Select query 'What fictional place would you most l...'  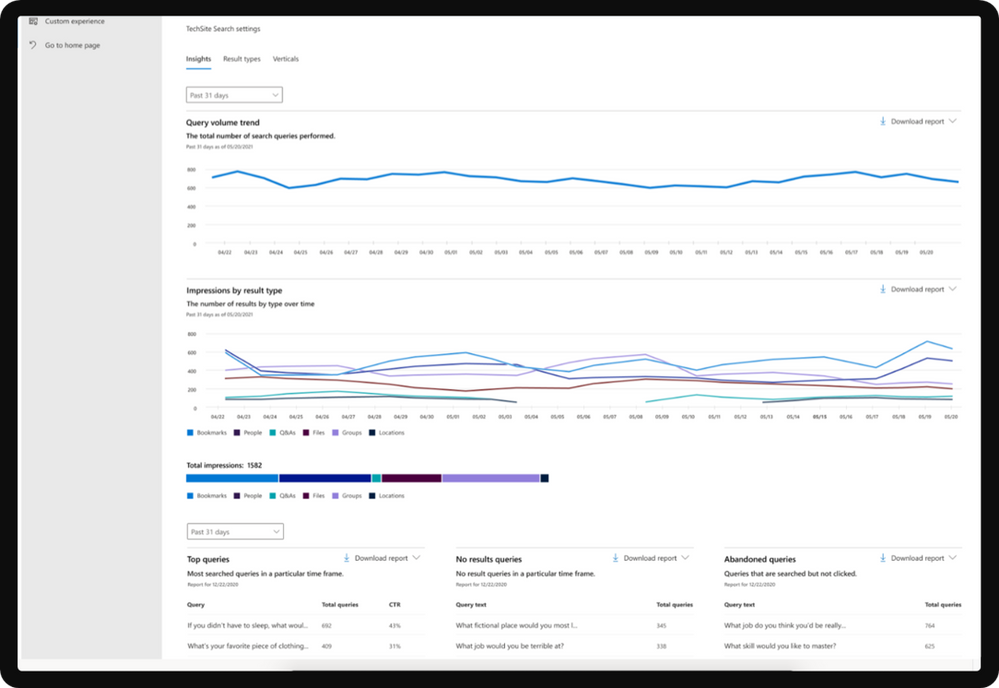tap(517, 626)
